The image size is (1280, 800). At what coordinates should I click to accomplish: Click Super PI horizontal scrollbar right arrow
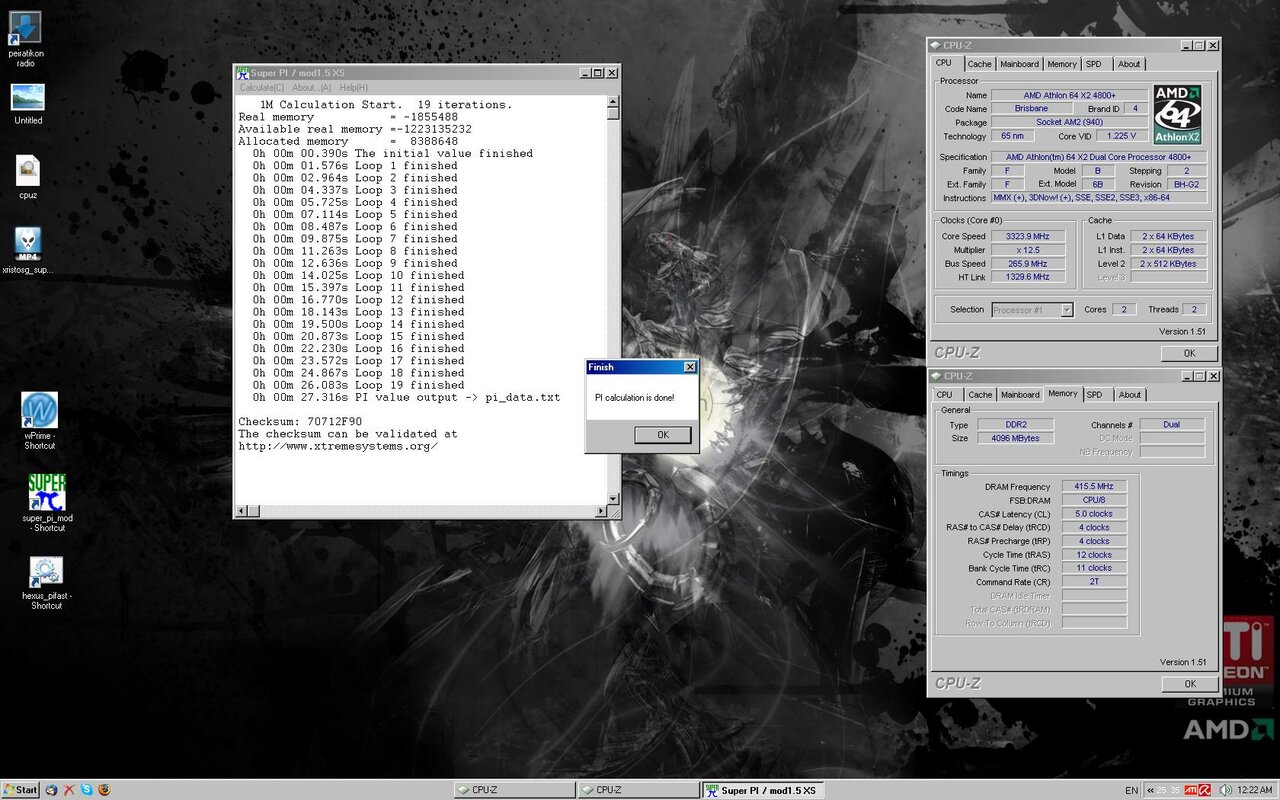(602, 512)
